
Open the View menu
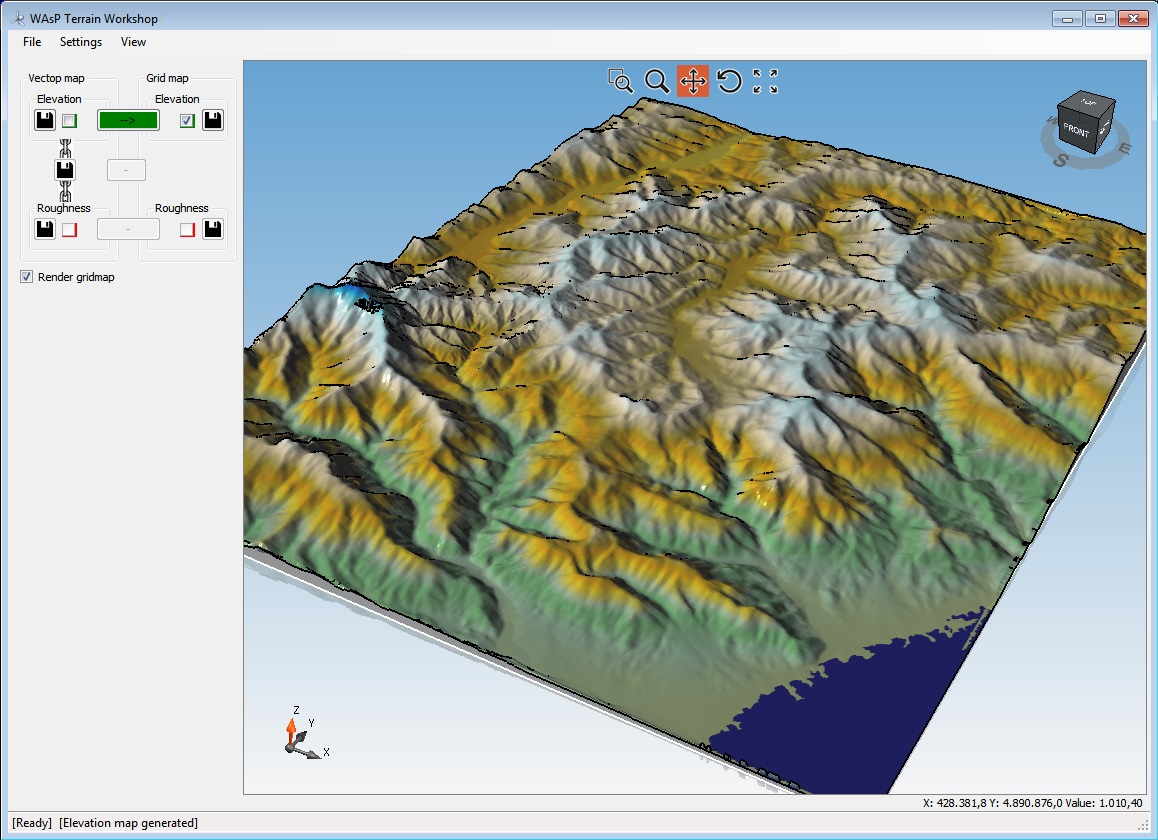point(133,42)
